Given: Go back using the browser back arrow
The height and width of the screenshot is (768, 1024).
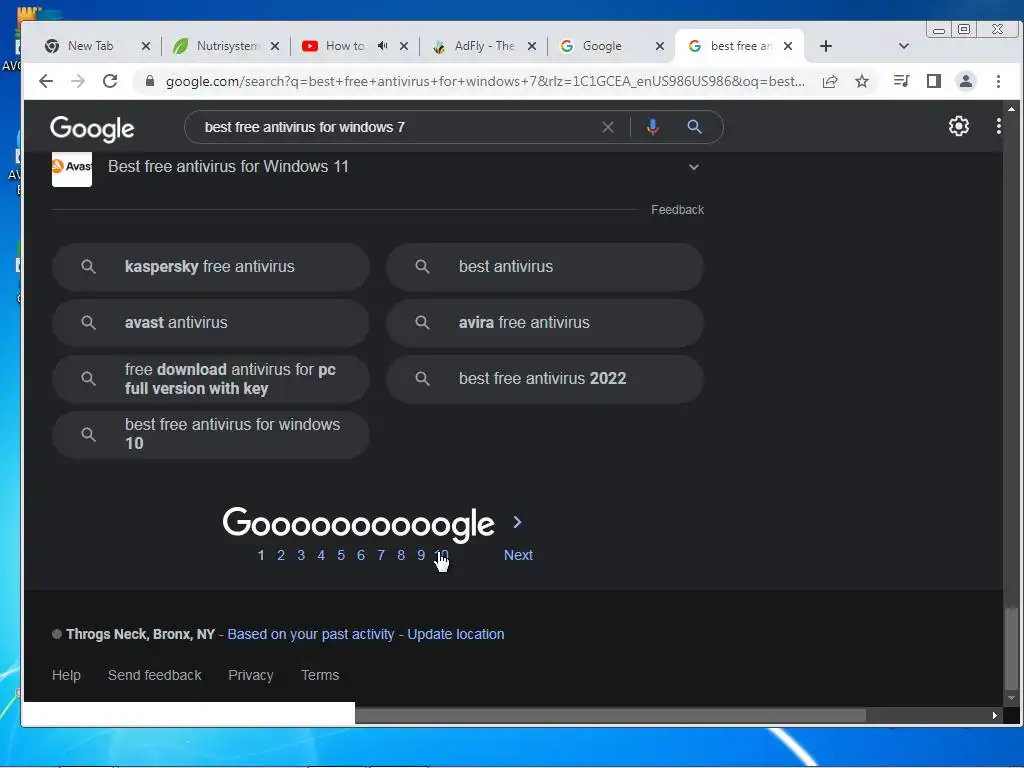Looking at the screenshot, I should tap(46, 81).
